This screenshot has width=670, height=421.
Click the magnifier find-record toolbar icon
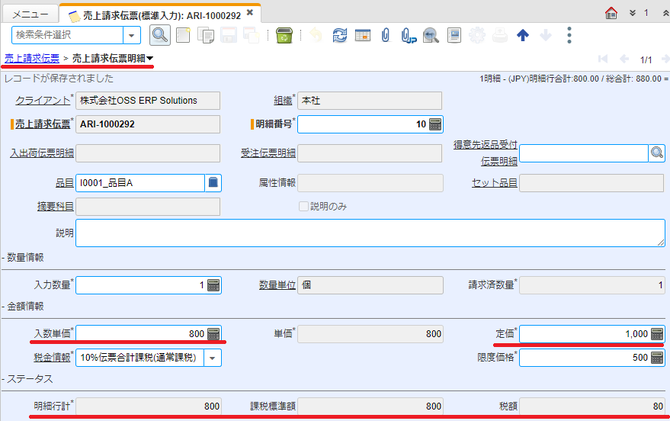coord(160,35)
